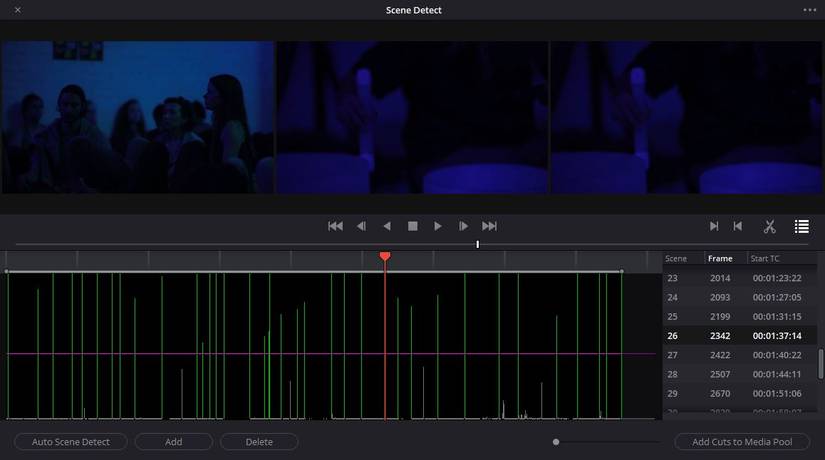Click Add Cuts to Media Pool
This screenshot has width=825, height=460.
pyautogui.click(x=742, y=441)
